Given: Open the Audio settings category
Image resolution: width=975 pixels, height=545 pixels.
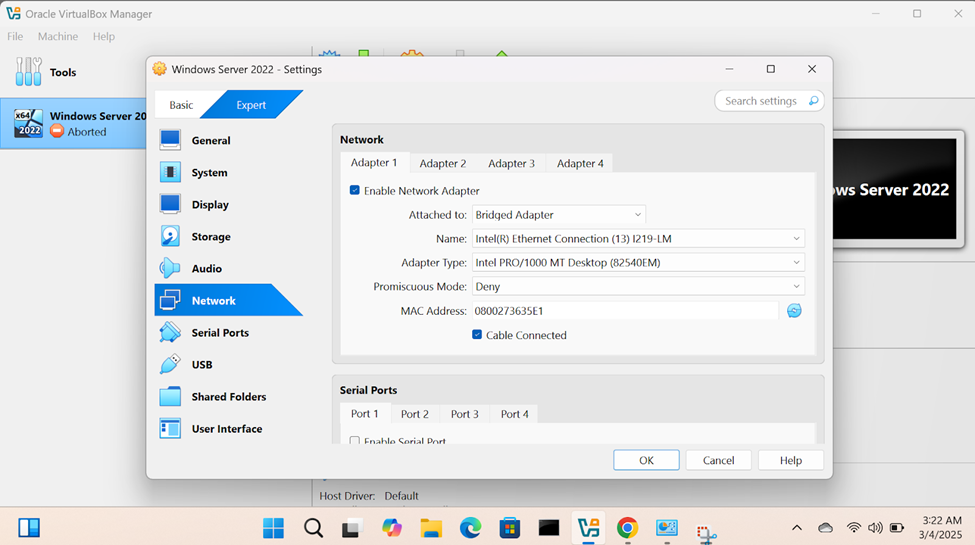Looking at the screenshot, I should (228, 269).
